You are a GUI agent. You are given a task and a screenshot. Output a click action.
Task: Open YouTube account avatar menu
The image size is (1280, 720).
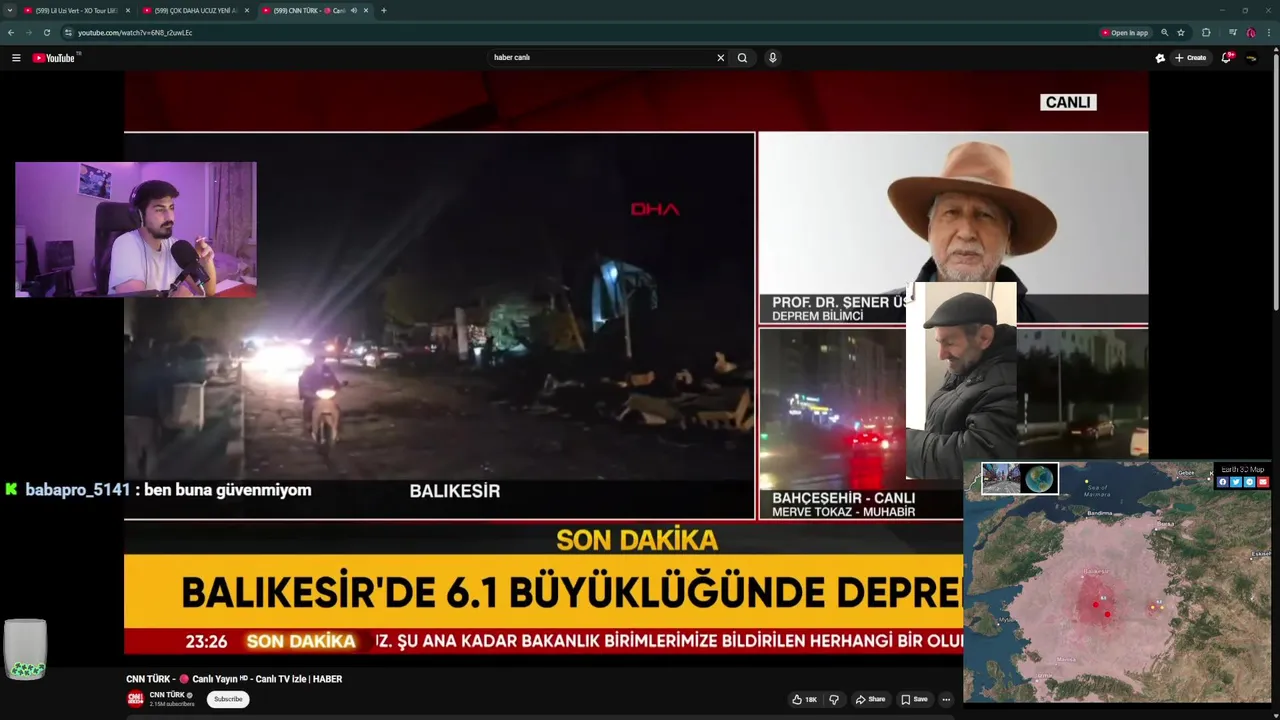tap(1251, 58)
